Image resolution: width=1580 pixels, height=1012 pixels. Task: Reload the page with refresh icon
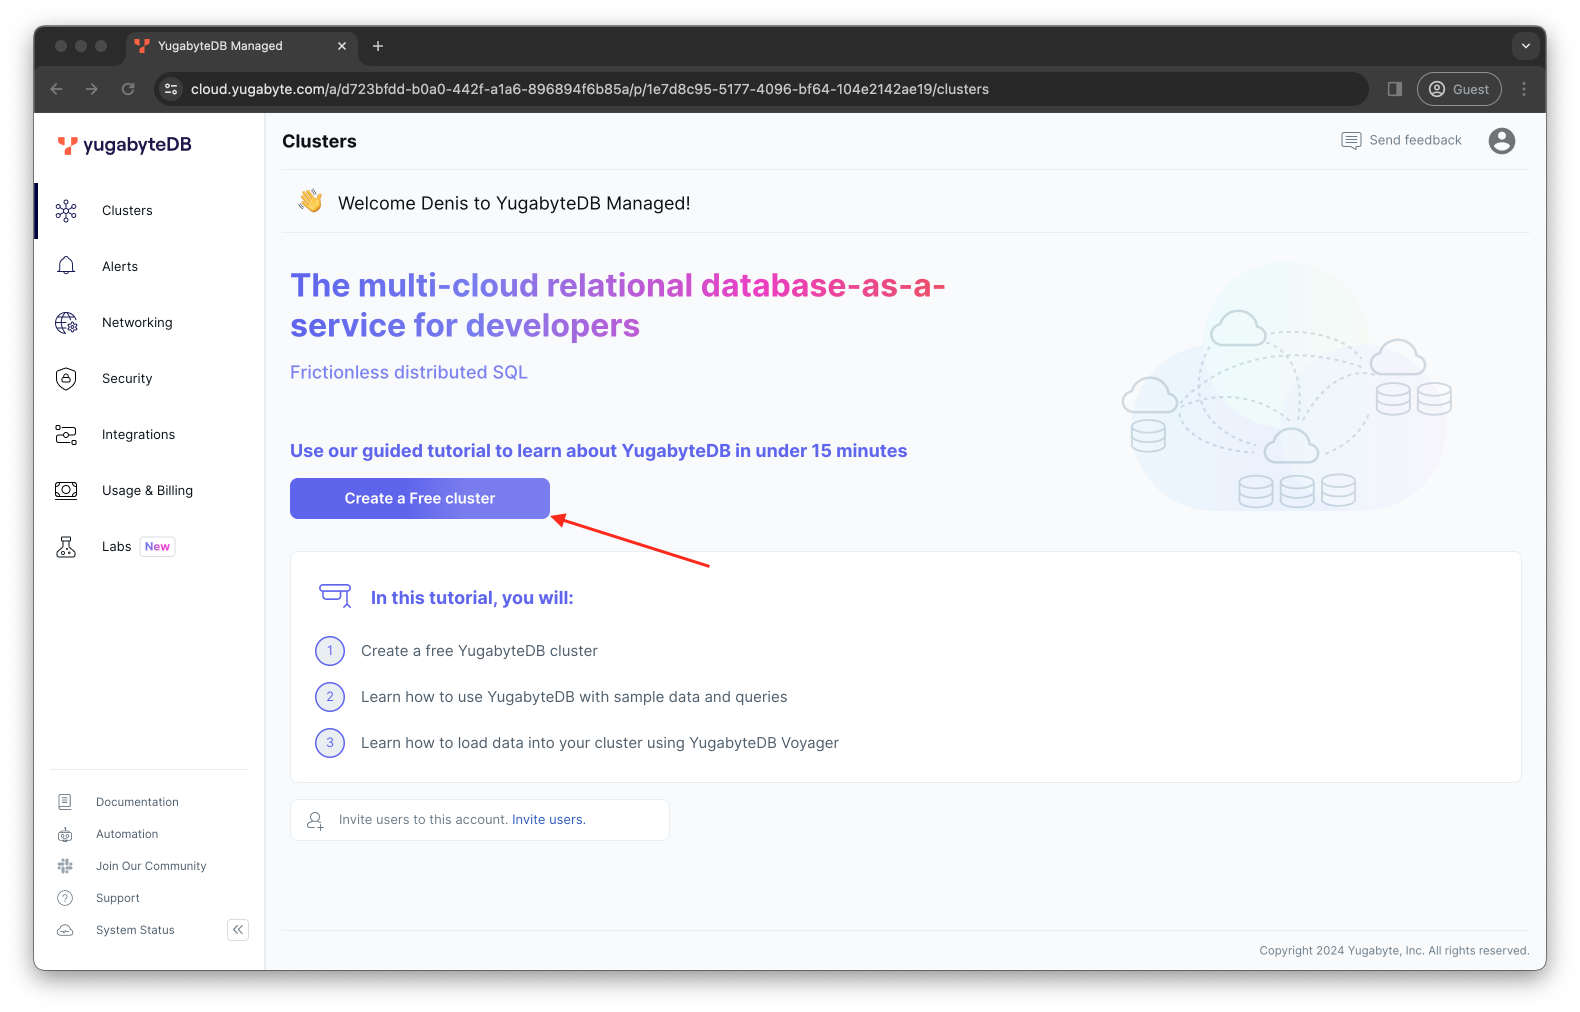pos(128,89)
